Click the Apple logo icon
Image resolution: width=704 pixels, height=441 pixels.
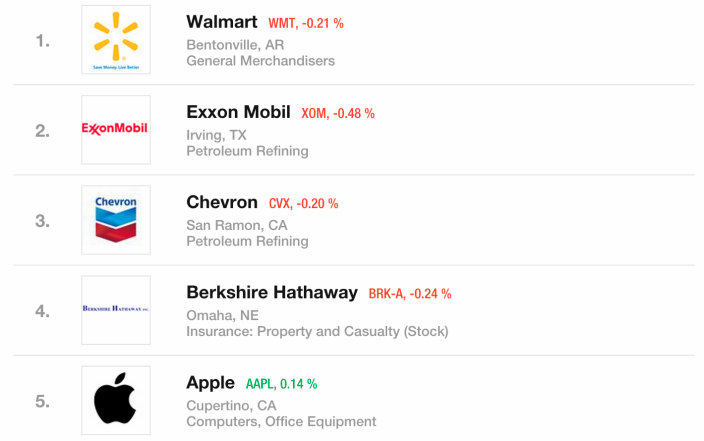[x=116, y=400]
